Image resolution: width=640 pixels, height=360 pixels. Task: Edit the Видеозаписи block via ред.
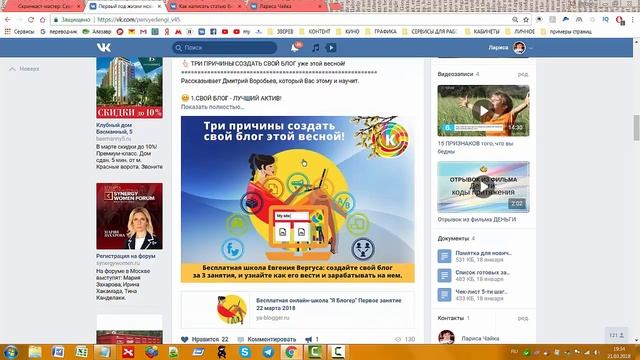[x=523, y=74]
